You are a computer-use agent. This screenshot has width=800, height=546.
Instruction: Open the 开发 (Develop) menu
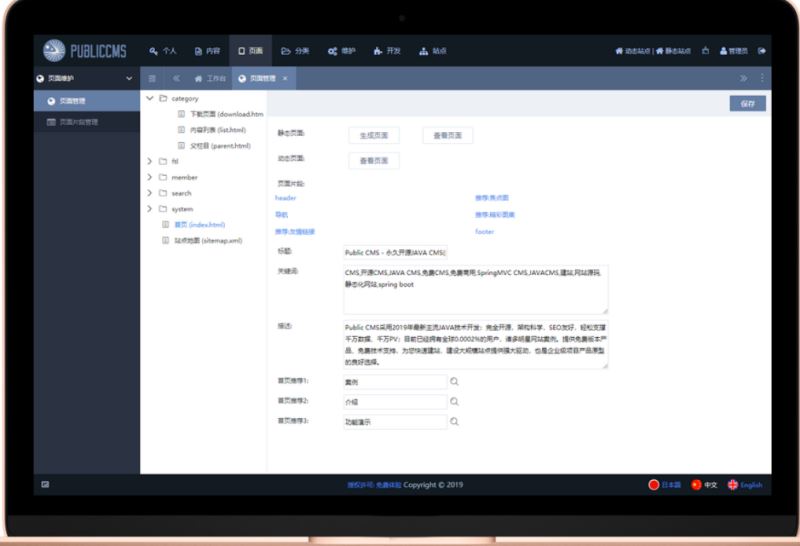[x=387, y=51]
